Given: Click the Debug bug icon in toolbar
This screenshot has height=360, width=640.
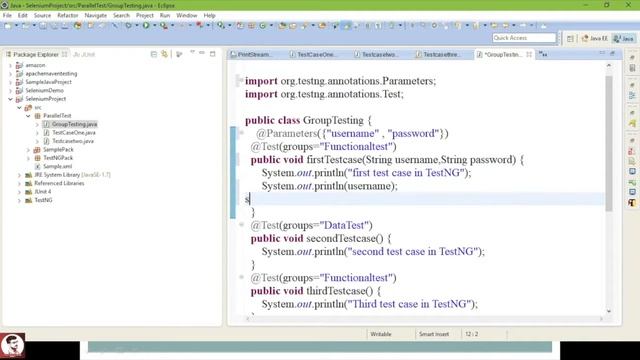Looking at the screenshot, I should [128, 26].
